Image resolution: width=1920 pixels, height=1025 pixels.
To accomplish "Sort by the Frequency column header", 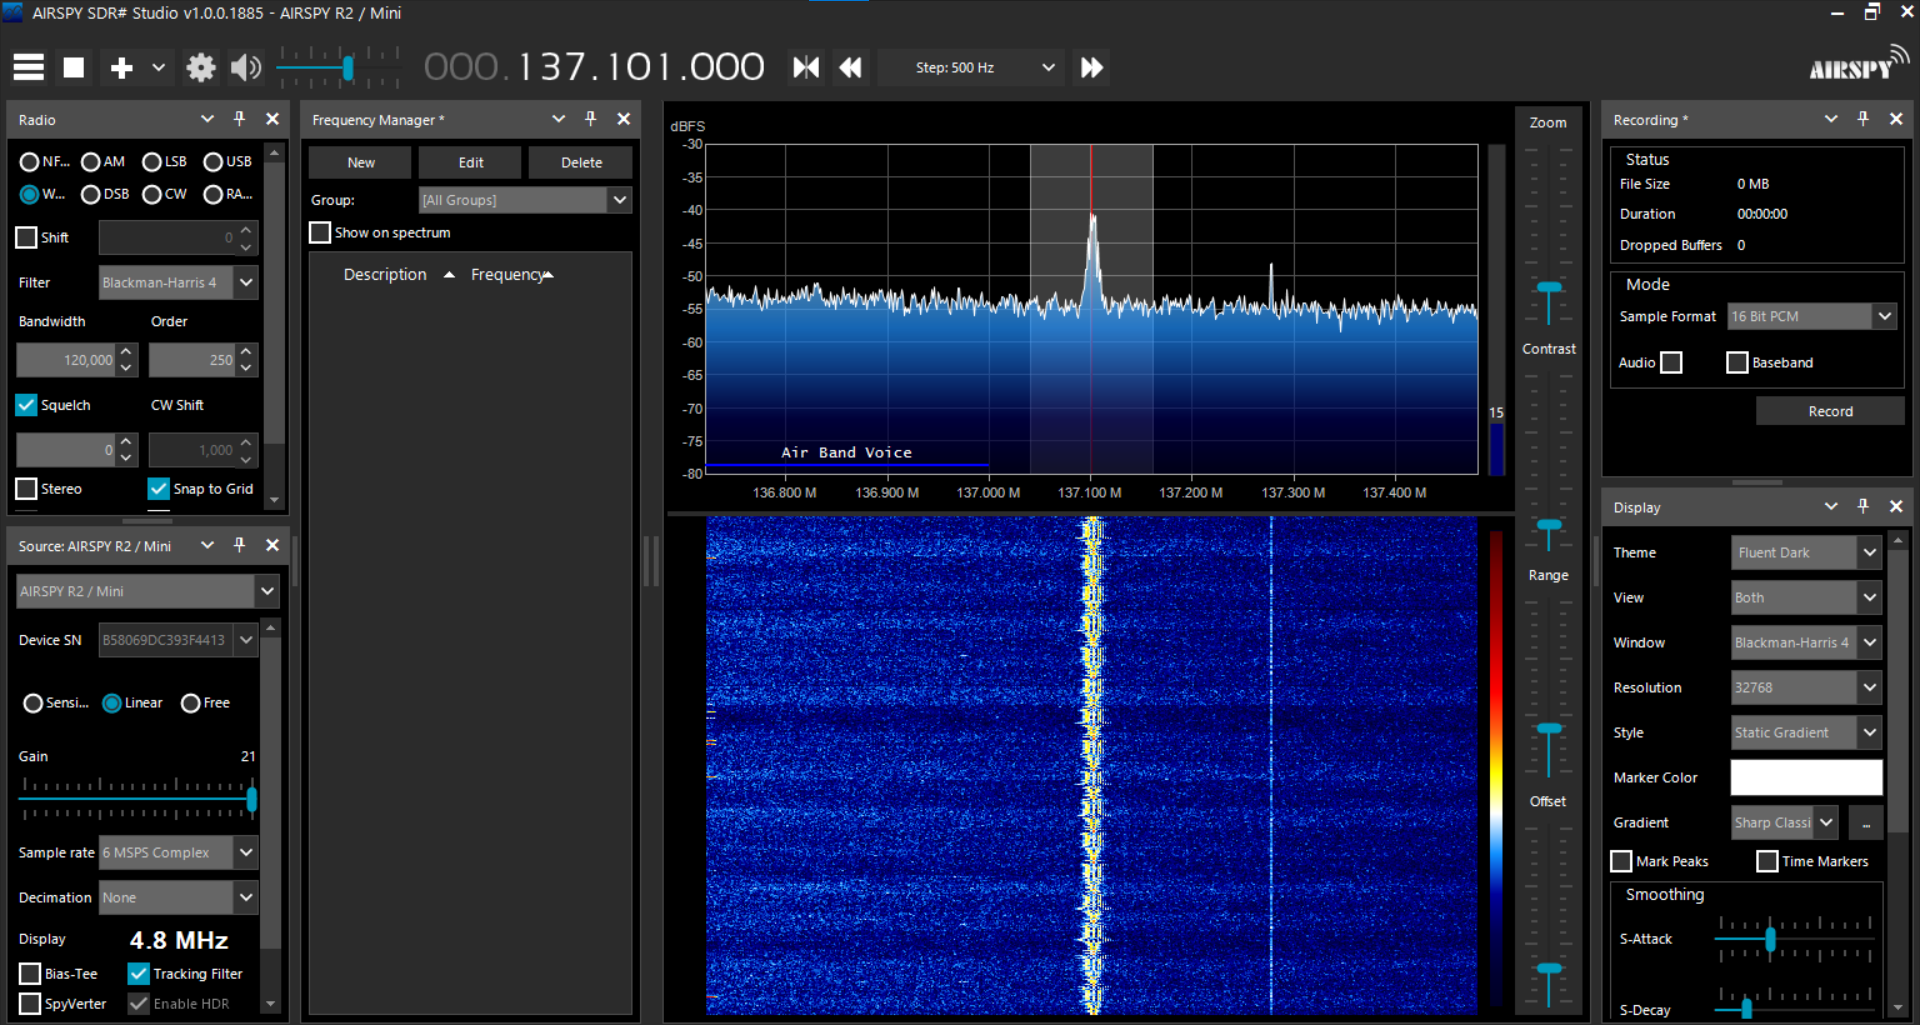I will [508, 274].
